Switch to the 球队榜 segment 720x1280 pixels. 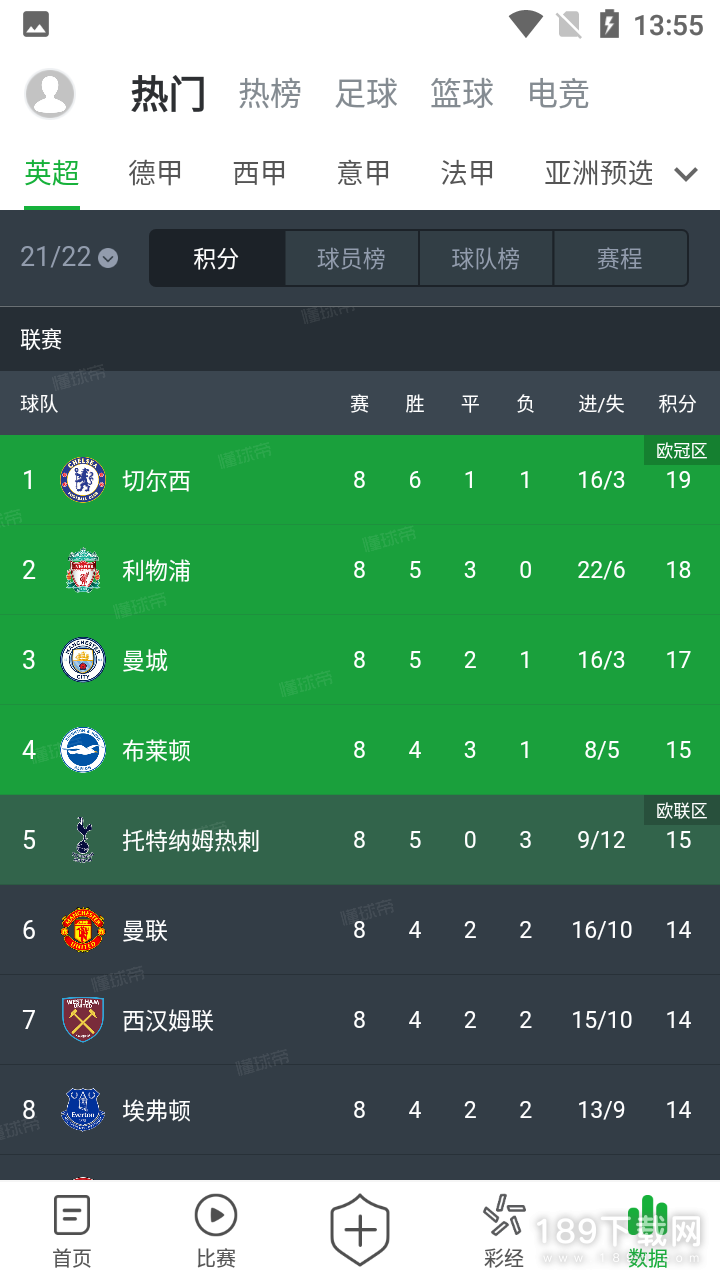tap(486, 259)
